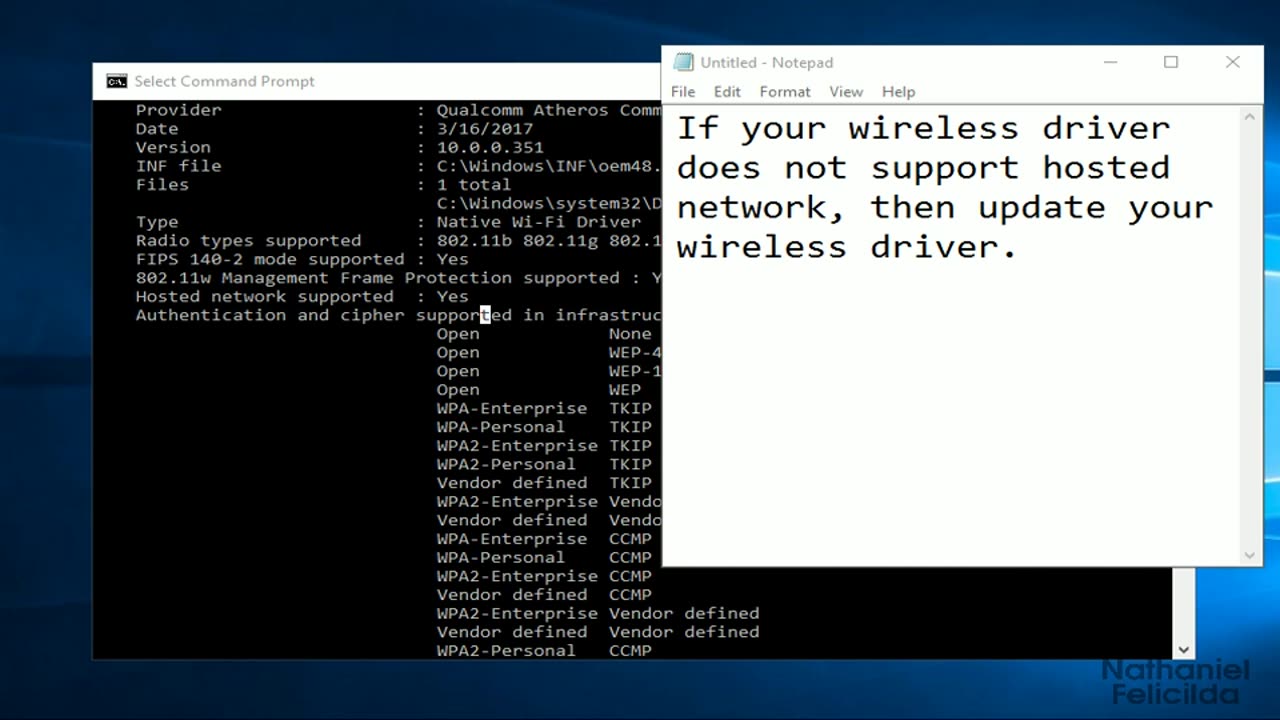The image size is (1280, 720).
Task: Click the date value 3/16/2017
Action: pyautogui.click(x=485, y=129)
